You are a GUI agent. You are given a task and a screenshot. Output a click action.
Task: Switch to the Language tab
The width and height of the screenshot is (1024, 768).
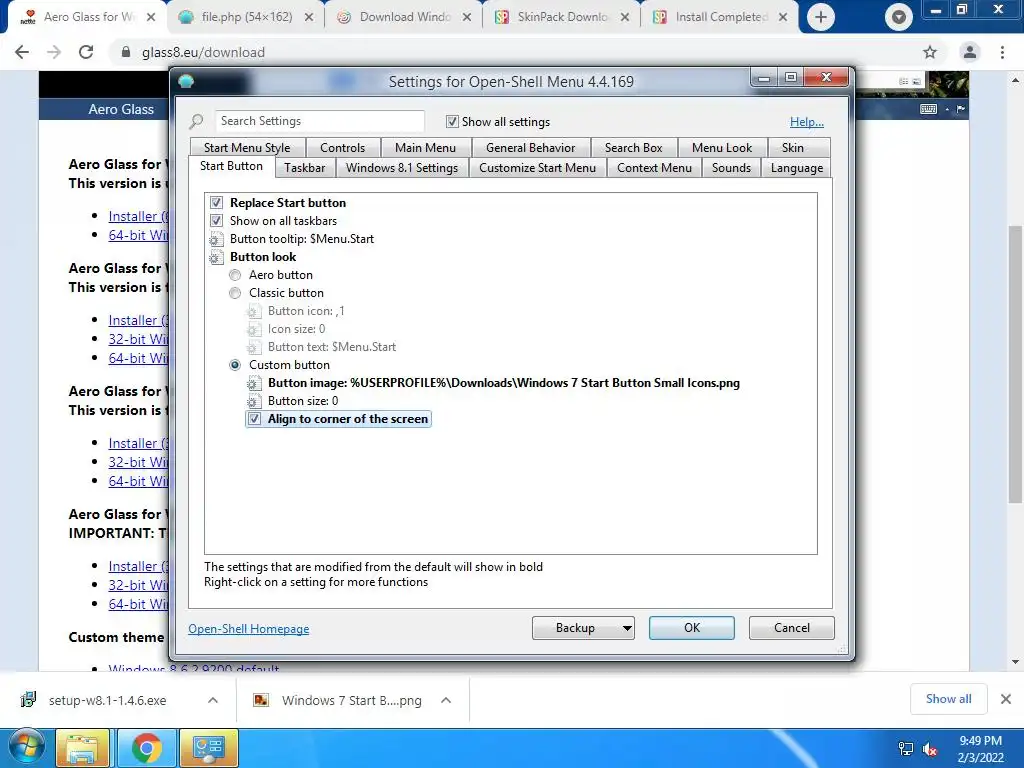797,168
